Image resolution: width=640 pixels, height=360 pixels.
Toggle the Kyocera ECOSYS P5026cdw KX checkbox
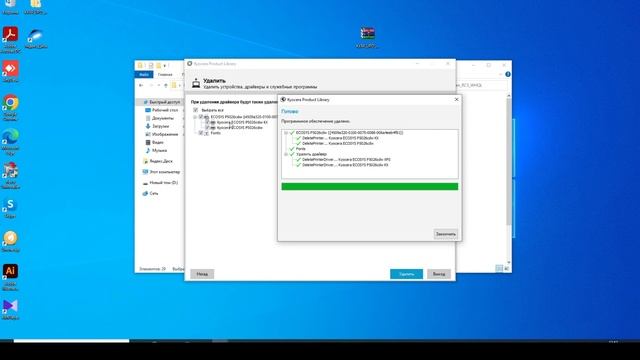click(x=207, y=122)
